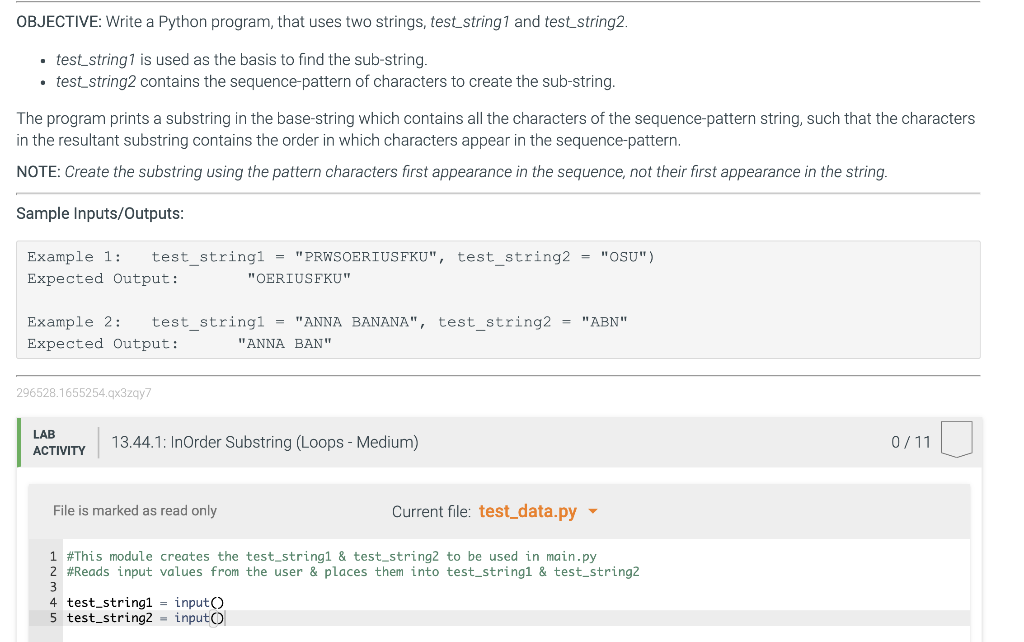Click line number 5 in the editor
1024x642 pixels.
click(52, 617)
